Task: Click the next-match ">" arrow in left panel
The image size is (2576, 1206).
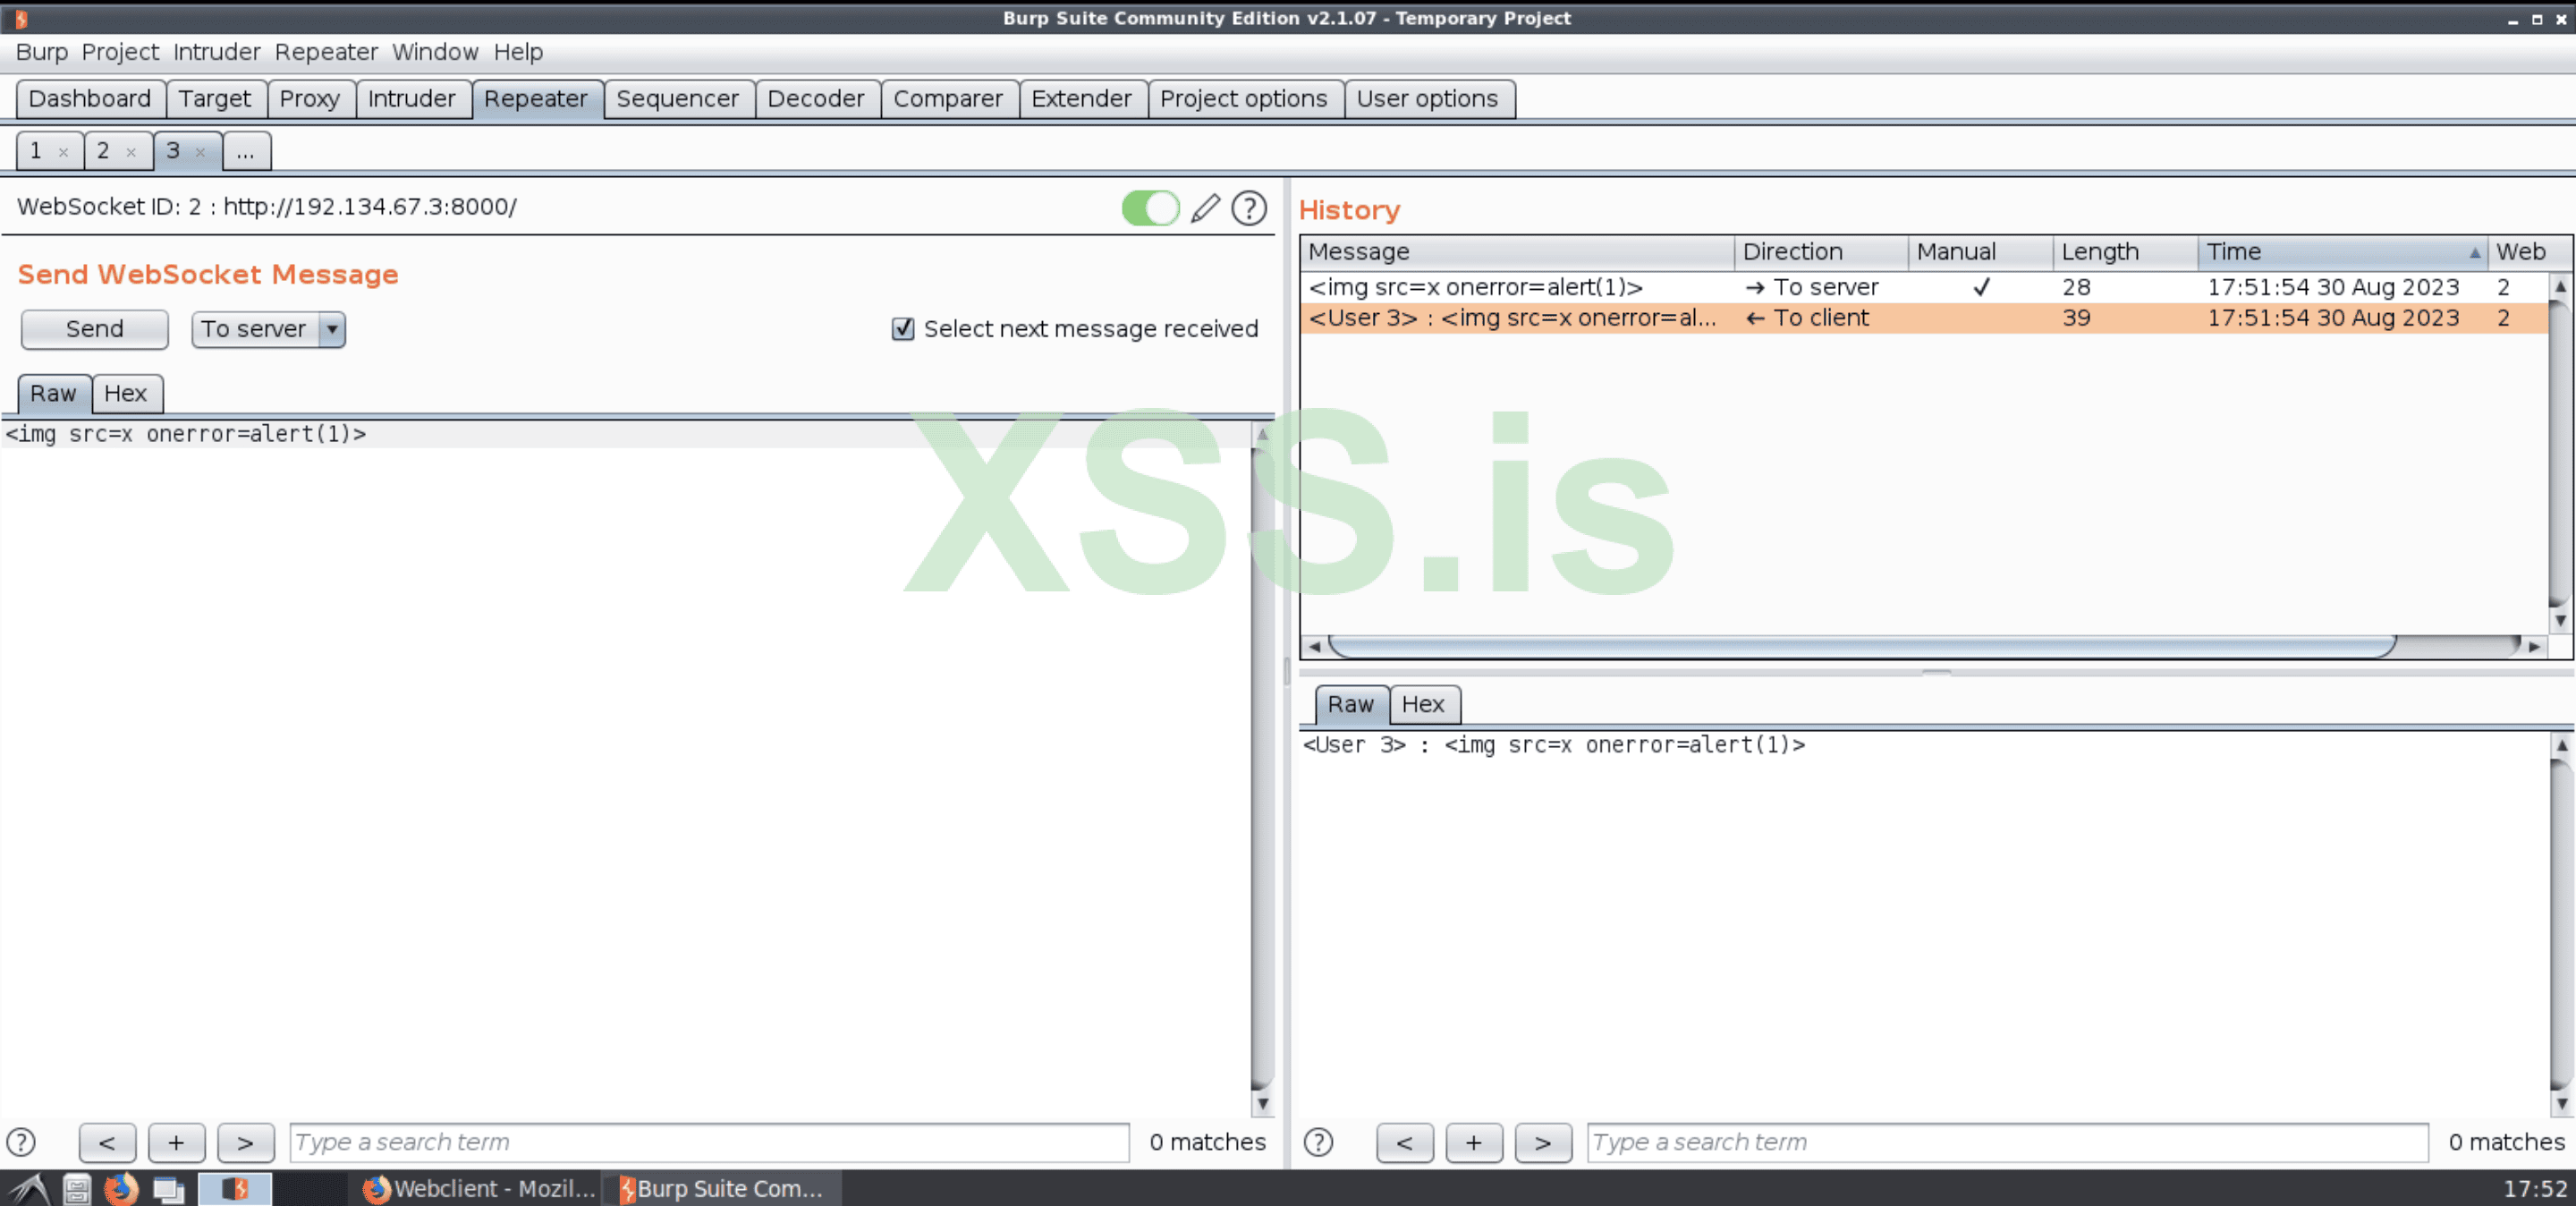Action: [x=245, y=1142]
